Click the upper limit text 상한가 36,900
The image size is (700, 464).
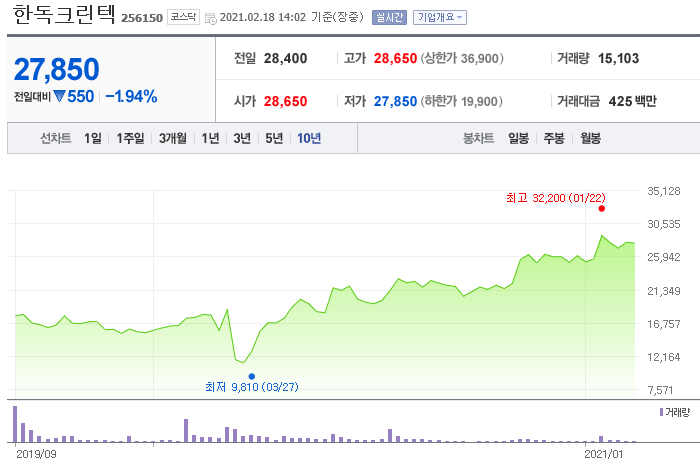click(462, 59)
